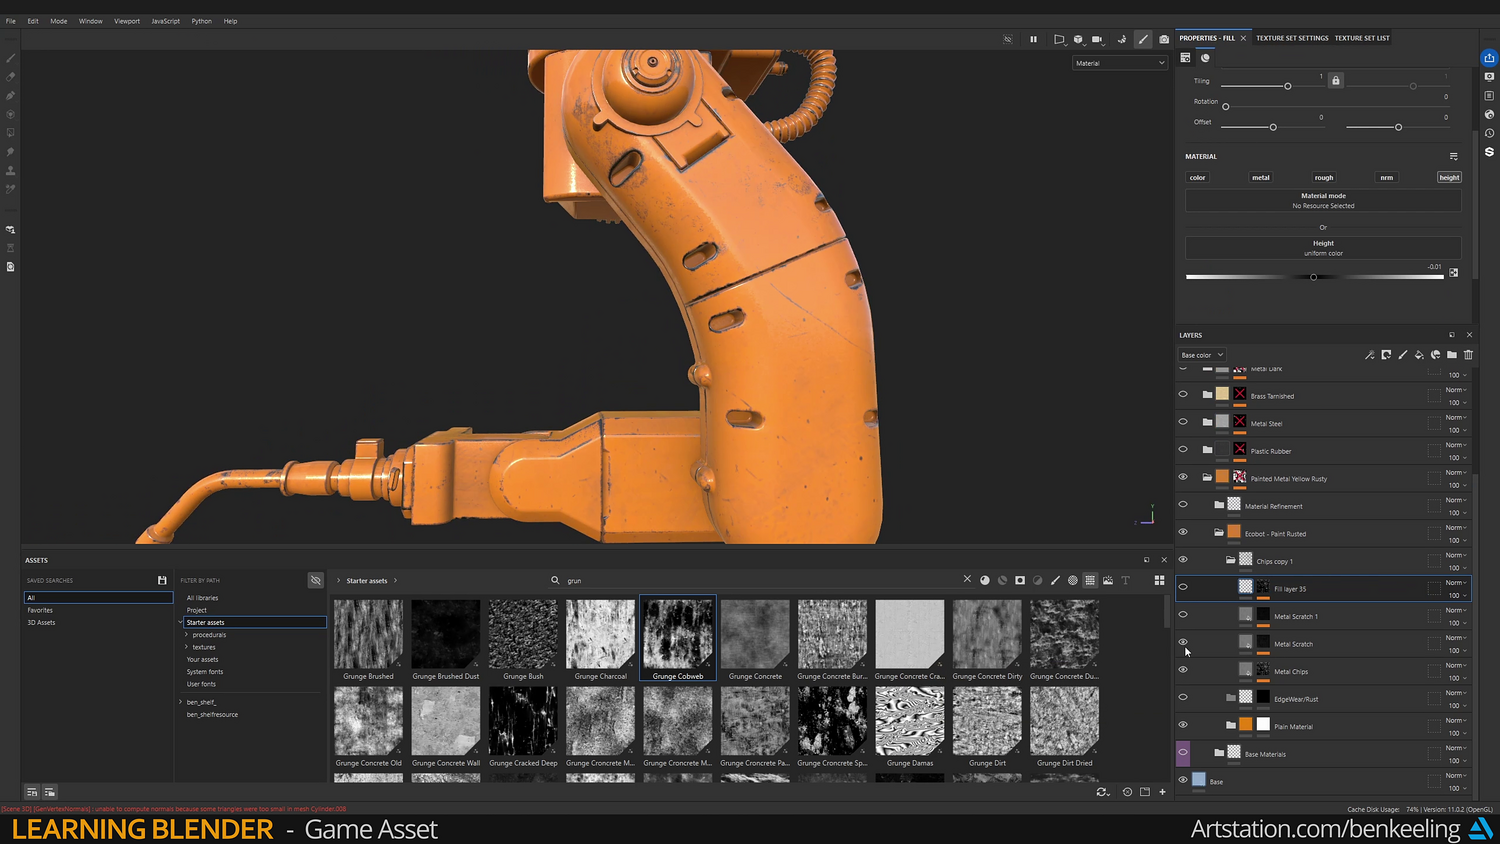Viewport: 1500px width, 844px height.
Task: Open the Python menu
Action: click(201, 21)
